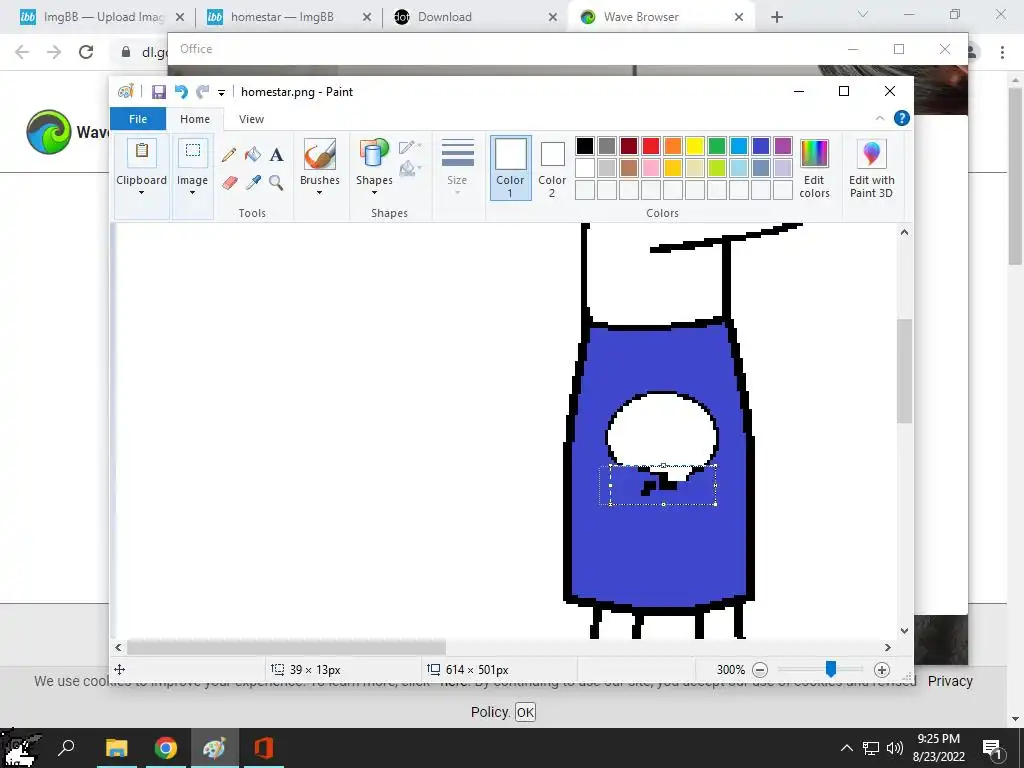Screen dimensions: 1024x768
Task: Select the Color picker eyedropper tool
Action: 253,183
